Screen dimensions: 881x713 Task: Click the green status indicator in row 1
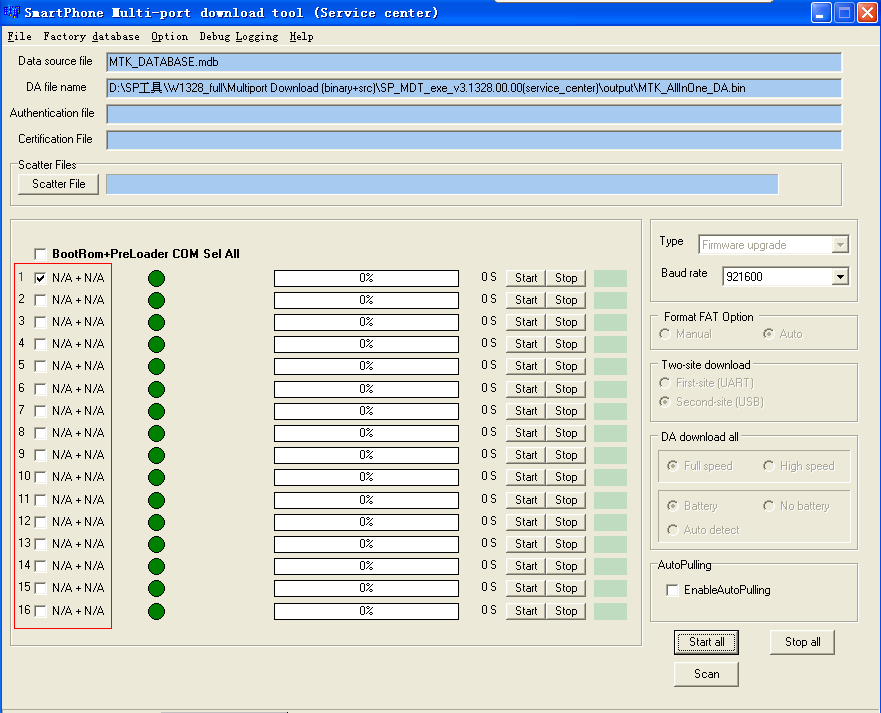point(156,278)
